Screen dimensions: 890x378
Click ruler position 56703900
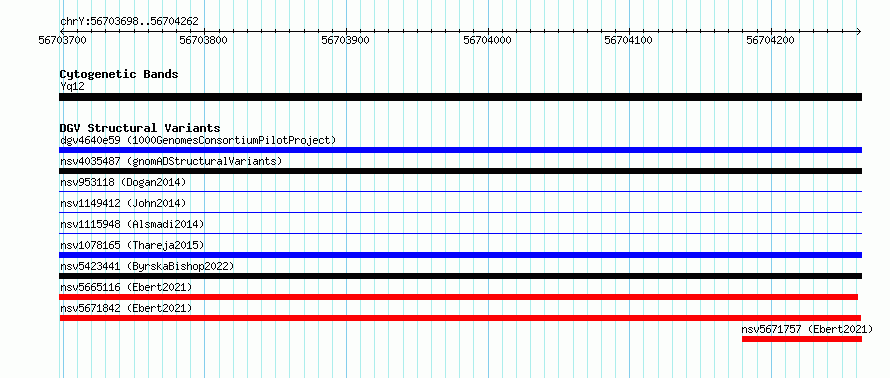(346, 40)
